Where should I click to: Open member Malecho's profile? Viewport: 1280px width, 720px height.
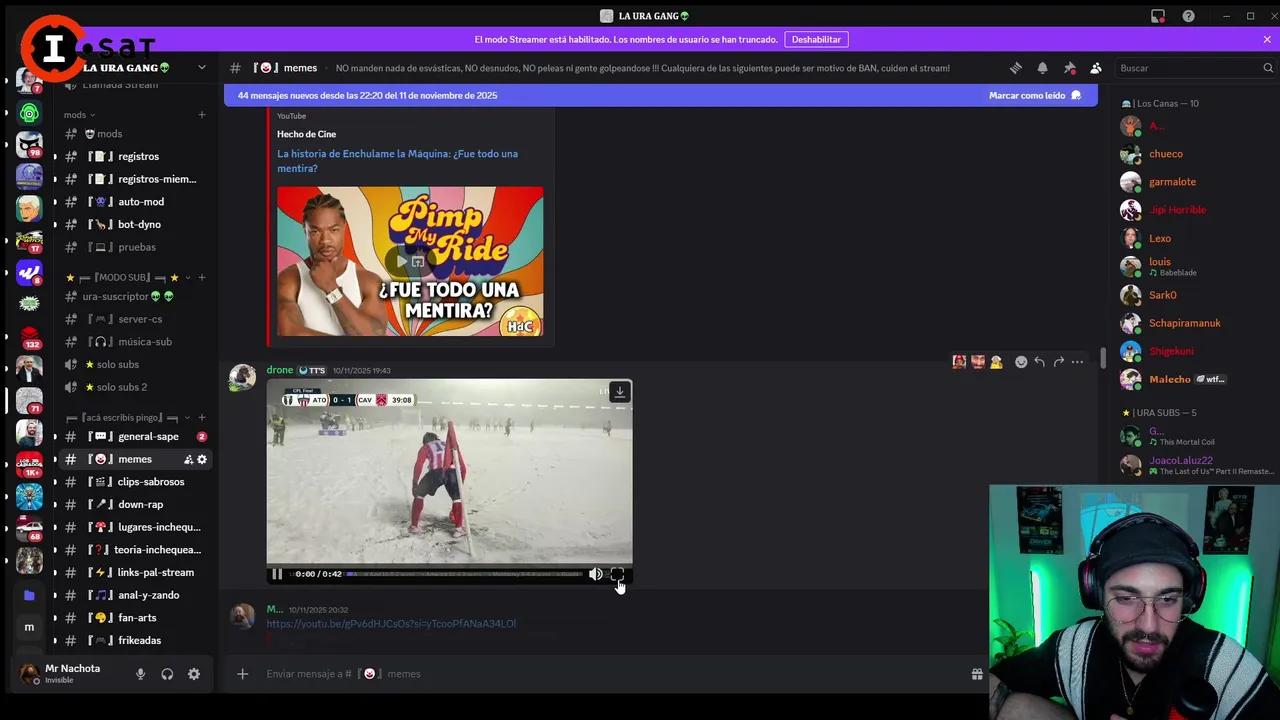click(x=1170, y=379)
